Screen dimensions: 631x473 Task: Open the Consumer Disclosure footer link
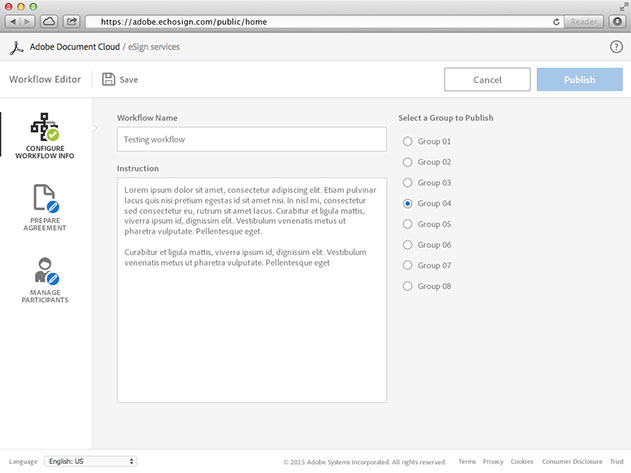point(572,462)
